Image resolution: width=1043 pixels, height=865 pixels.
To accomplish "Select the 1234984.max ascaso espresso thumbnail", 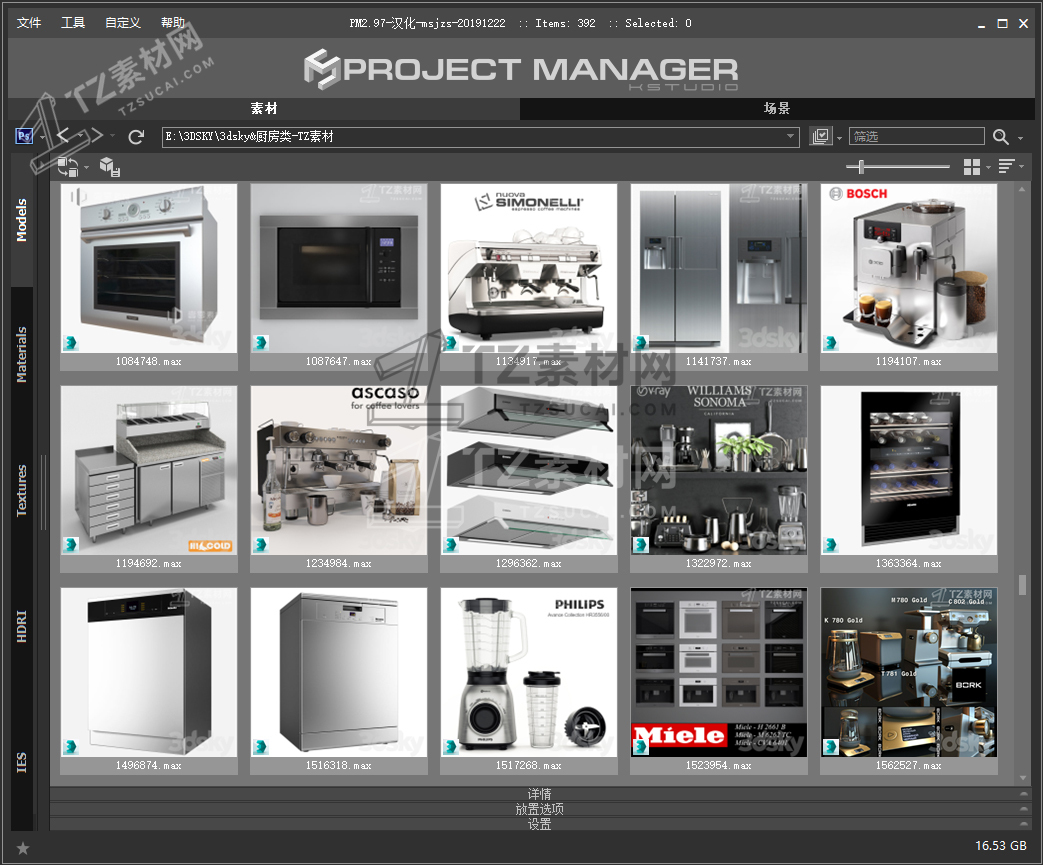I will [x=339, y=470].
